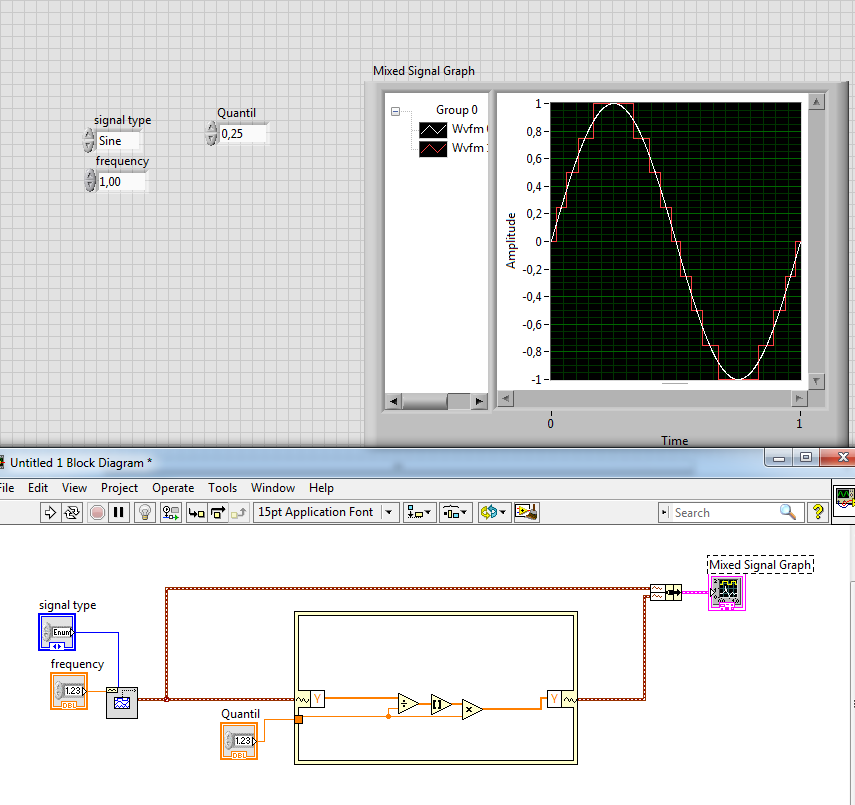Open the Operate menu
This screenshot has height=805, width=855.
(x=173, y=488)
